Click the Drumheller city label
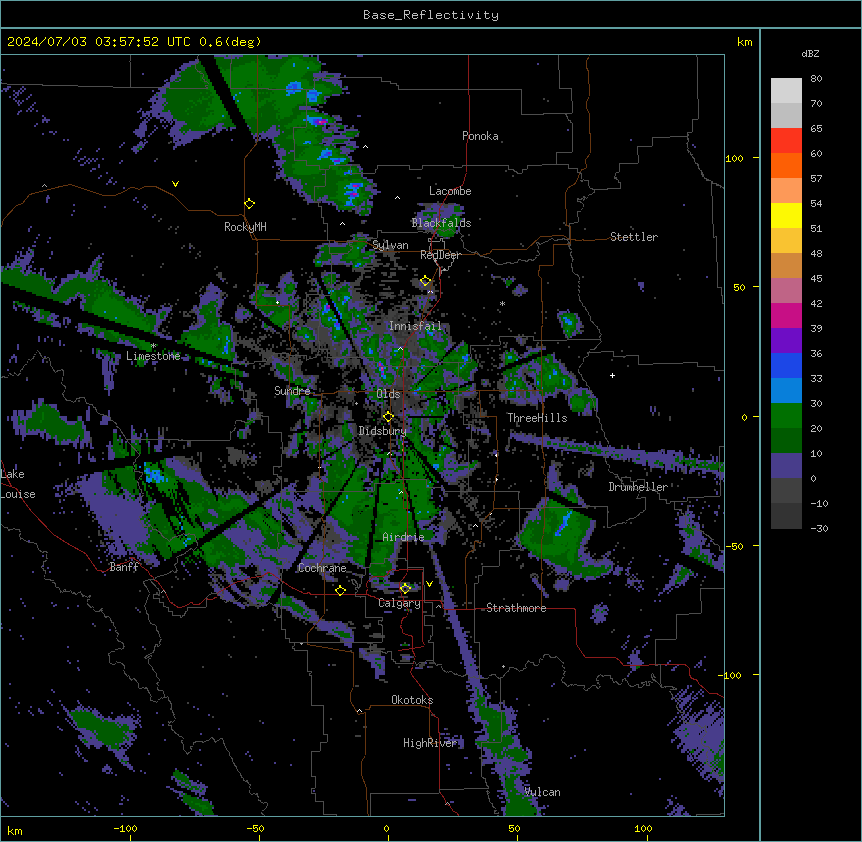The image size is (862, 842). (638, 487)
